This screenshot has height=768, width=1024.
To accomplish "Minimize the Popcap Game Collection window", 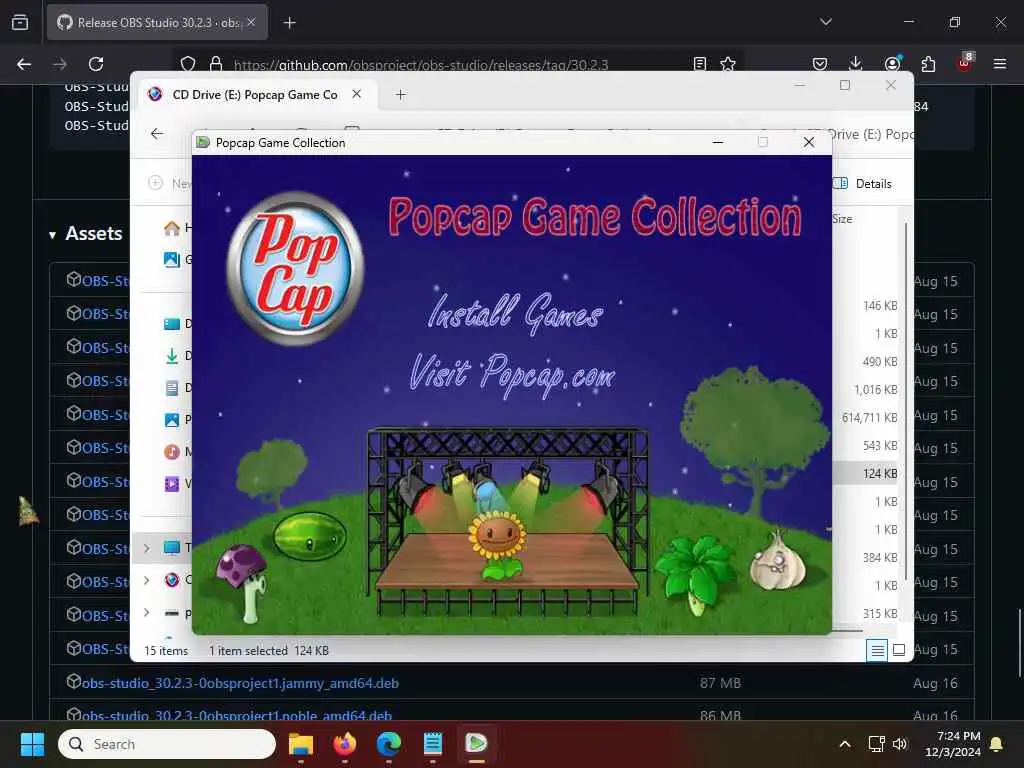I will (x=718, y=142).
